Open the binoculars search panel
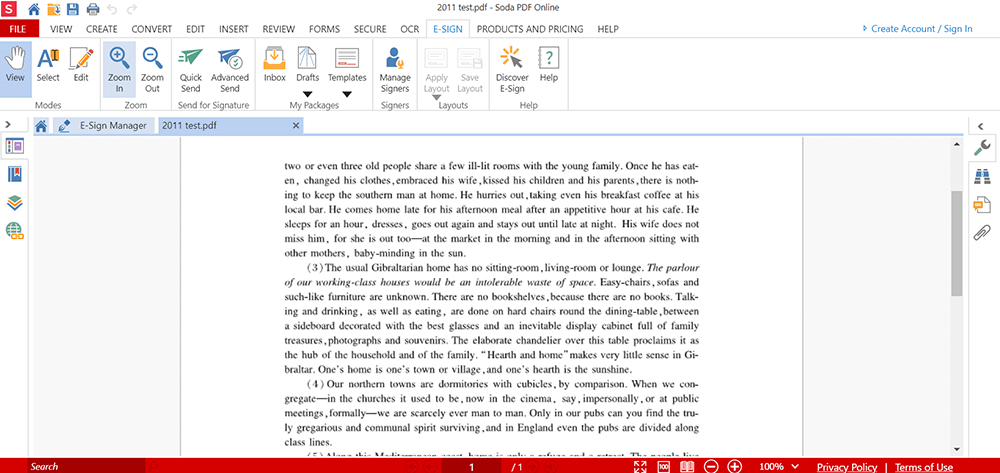Image resolution: width=1000 pixels, height=473 pixels. (x=982, y=177)
